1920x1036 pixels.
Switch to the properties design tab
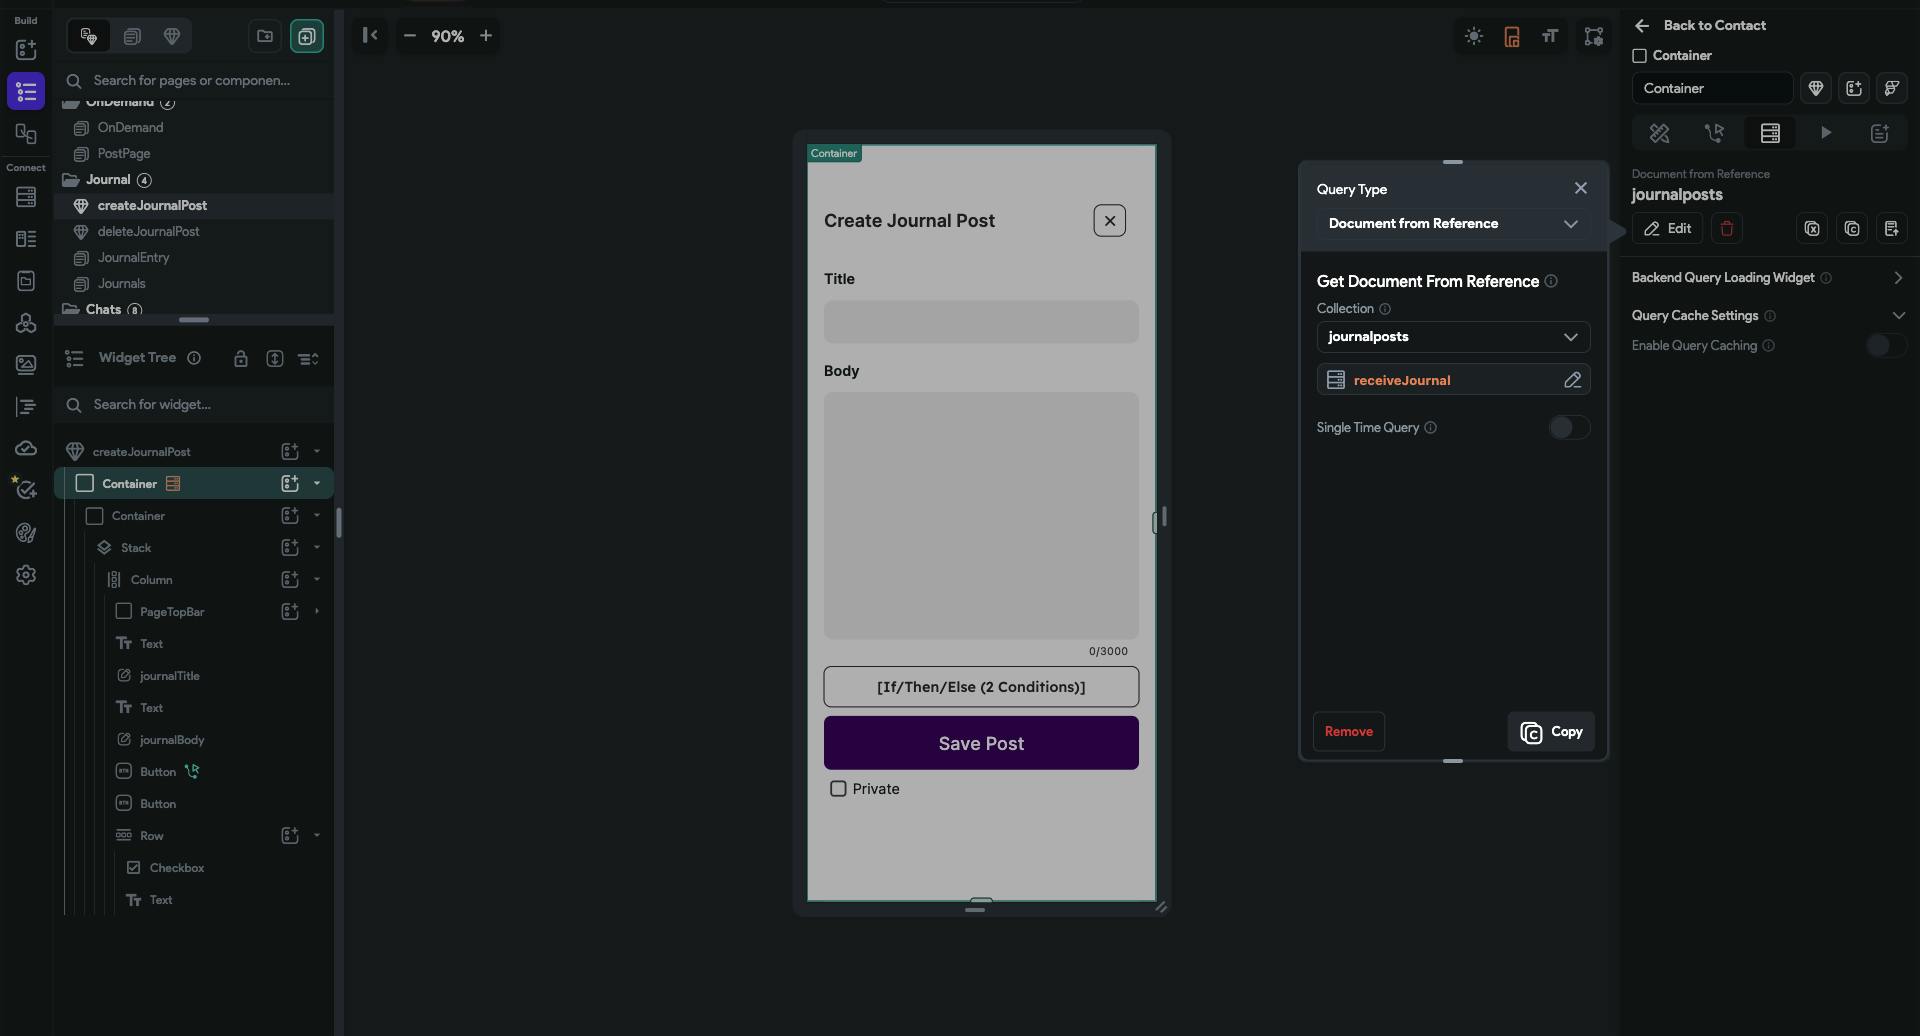pyautogui.click(x=1659, y=133)
